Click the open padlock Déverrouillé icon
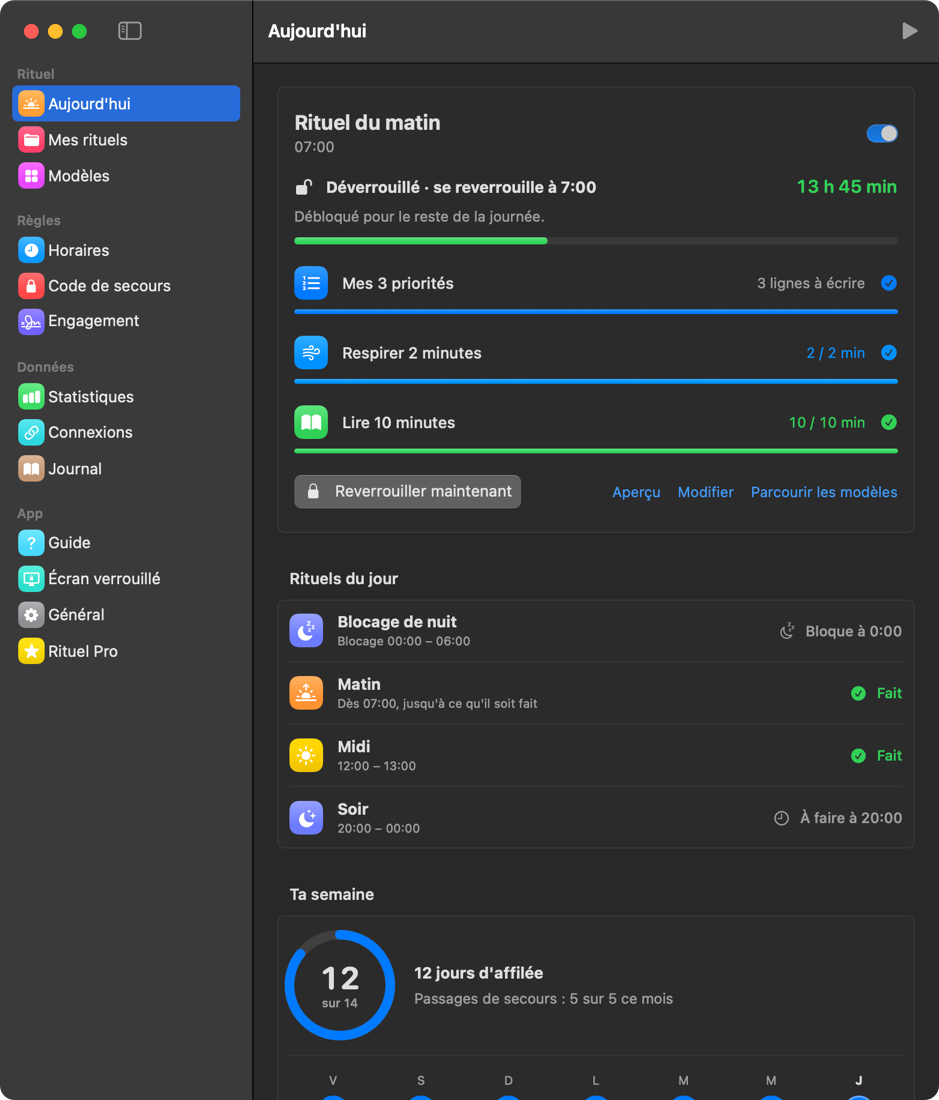Screen dimensions: 939x1100 303,187
